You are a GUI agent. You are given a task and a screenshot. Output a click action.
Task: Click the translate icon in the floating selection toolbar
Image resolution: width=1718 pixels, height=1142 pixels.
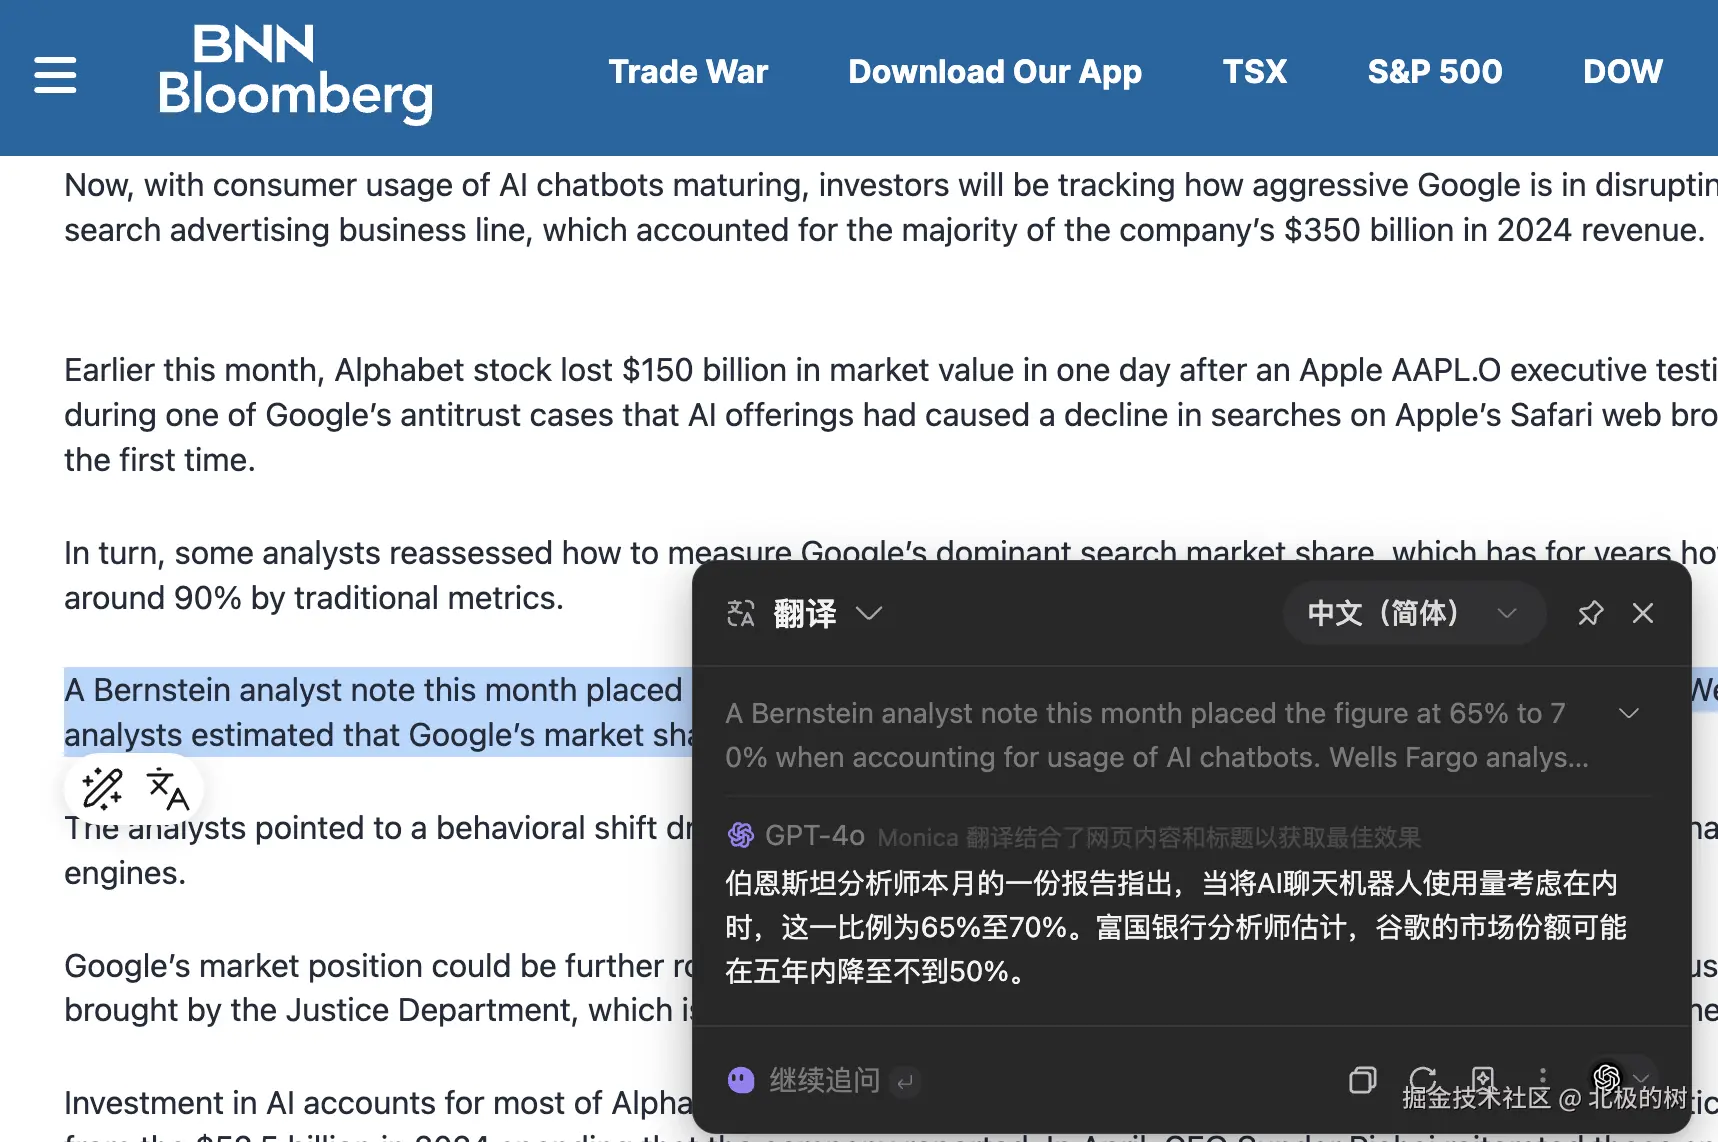pyautogui.click(x=167, y=789)
